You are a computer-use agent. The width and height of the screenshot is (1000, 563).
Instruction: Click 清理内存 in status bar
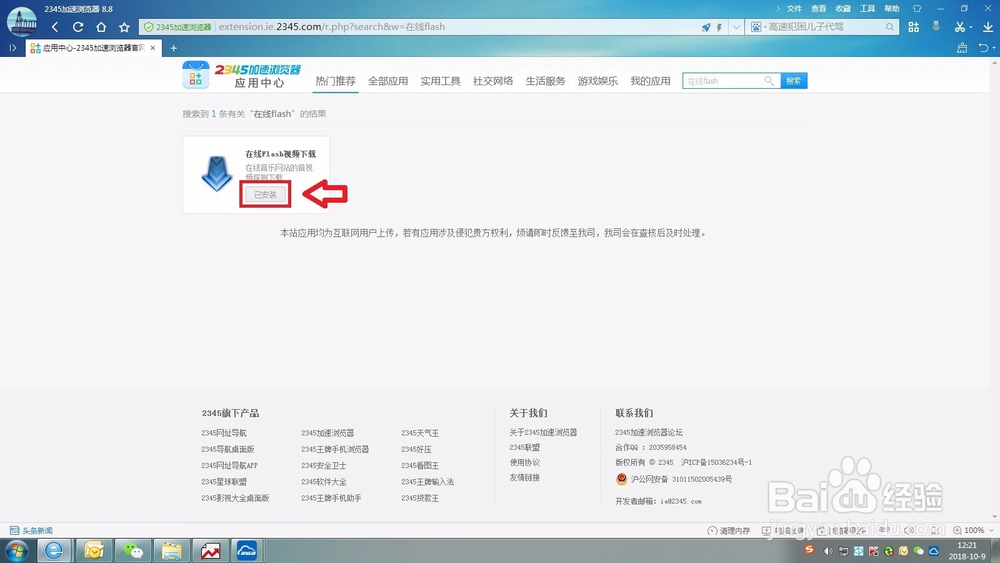tap(729, 530)
